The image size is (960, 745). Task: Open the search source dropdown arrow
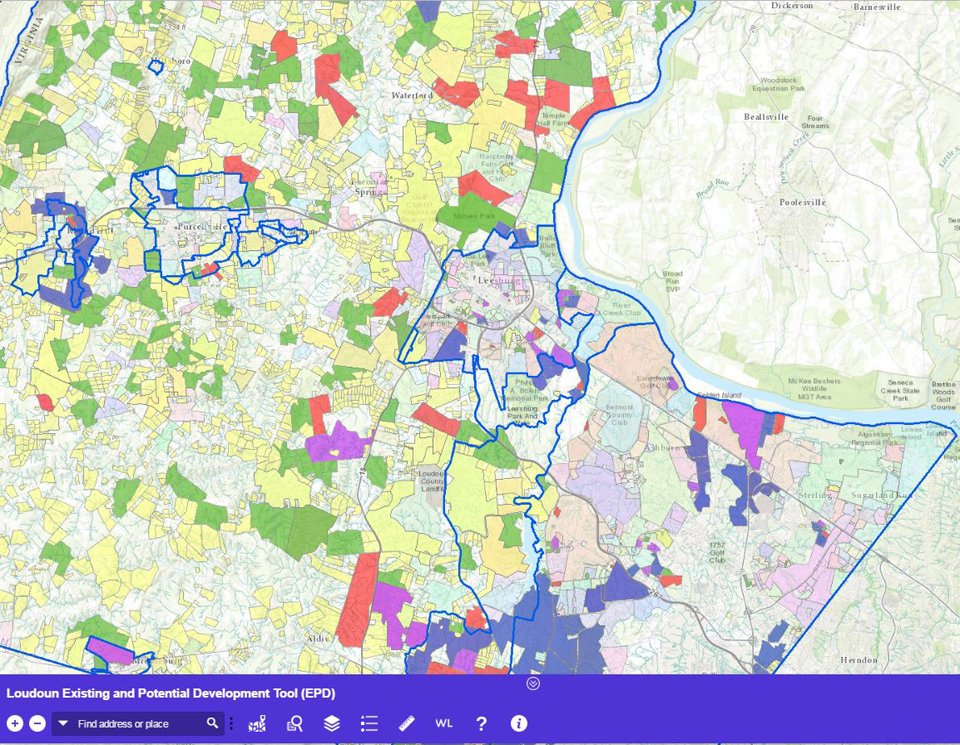62,724
